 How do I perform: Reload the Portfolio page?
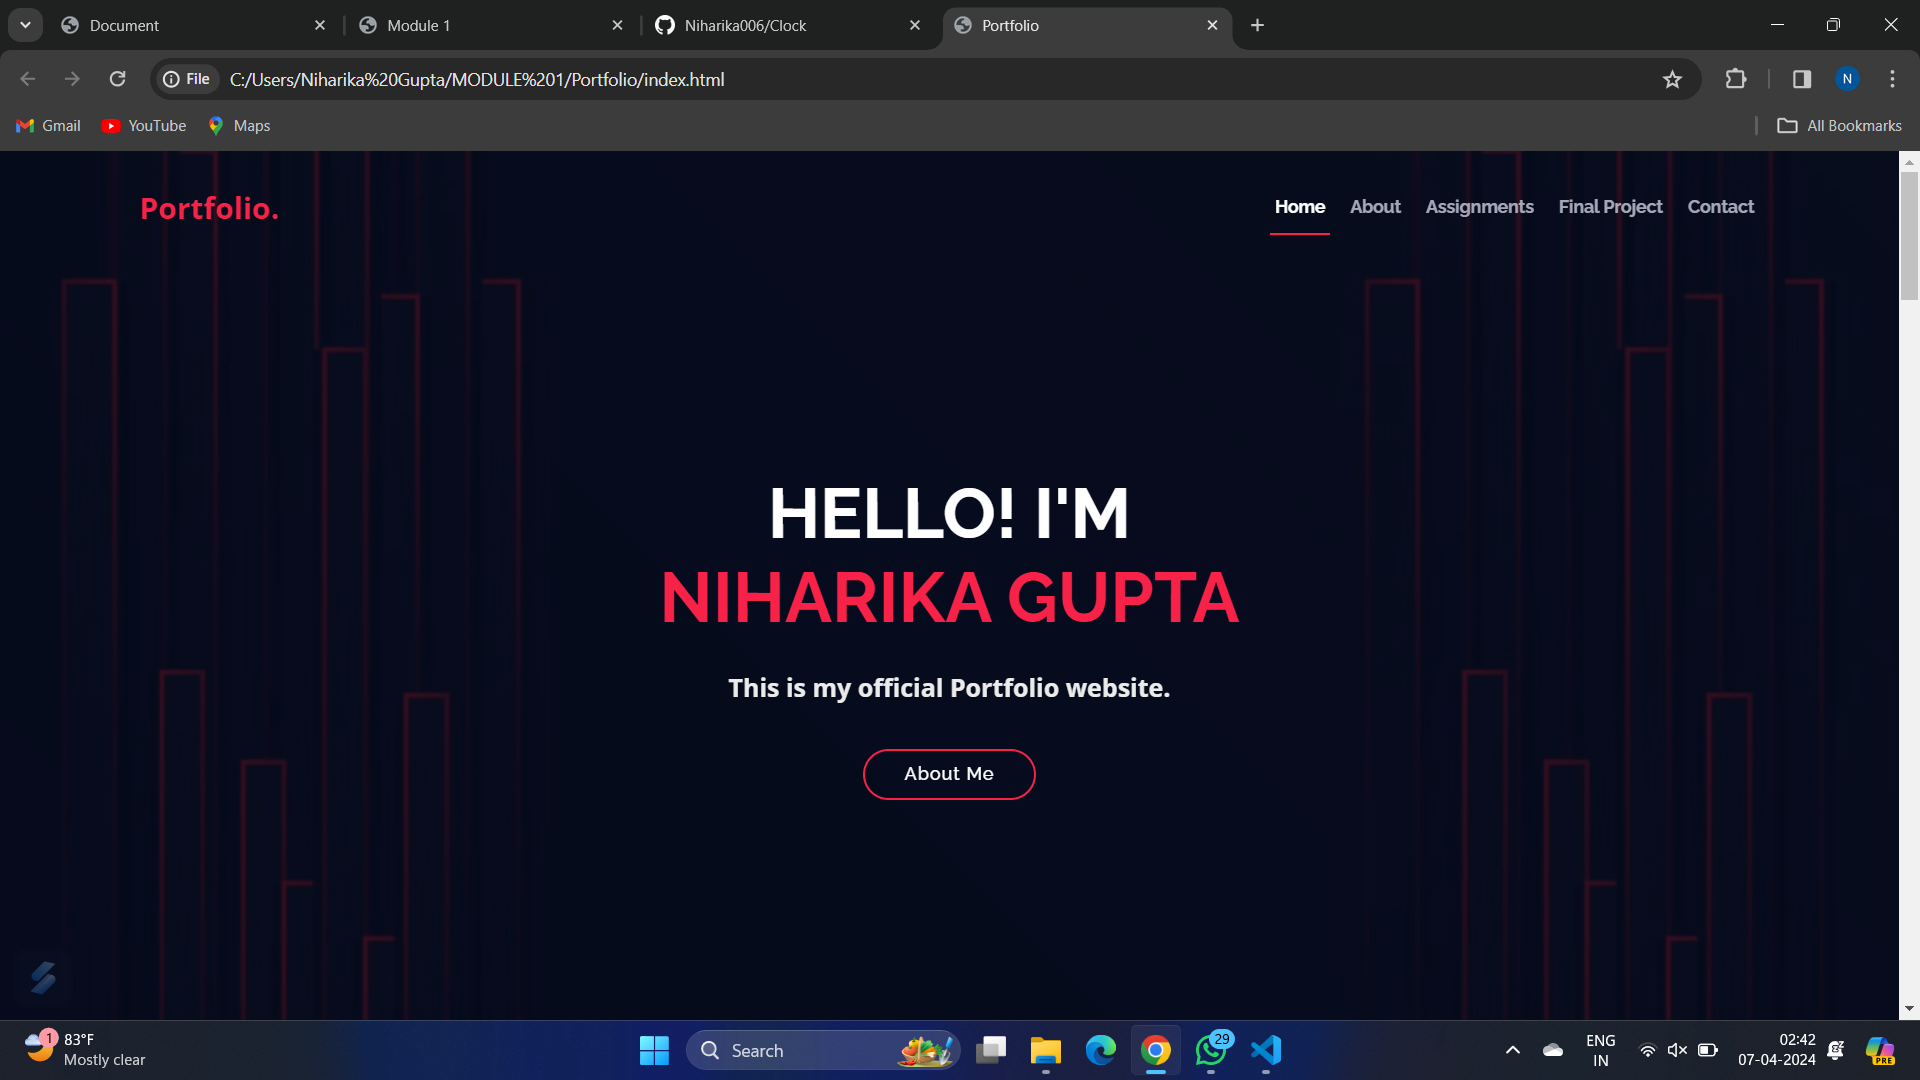[x=117, y=79]
